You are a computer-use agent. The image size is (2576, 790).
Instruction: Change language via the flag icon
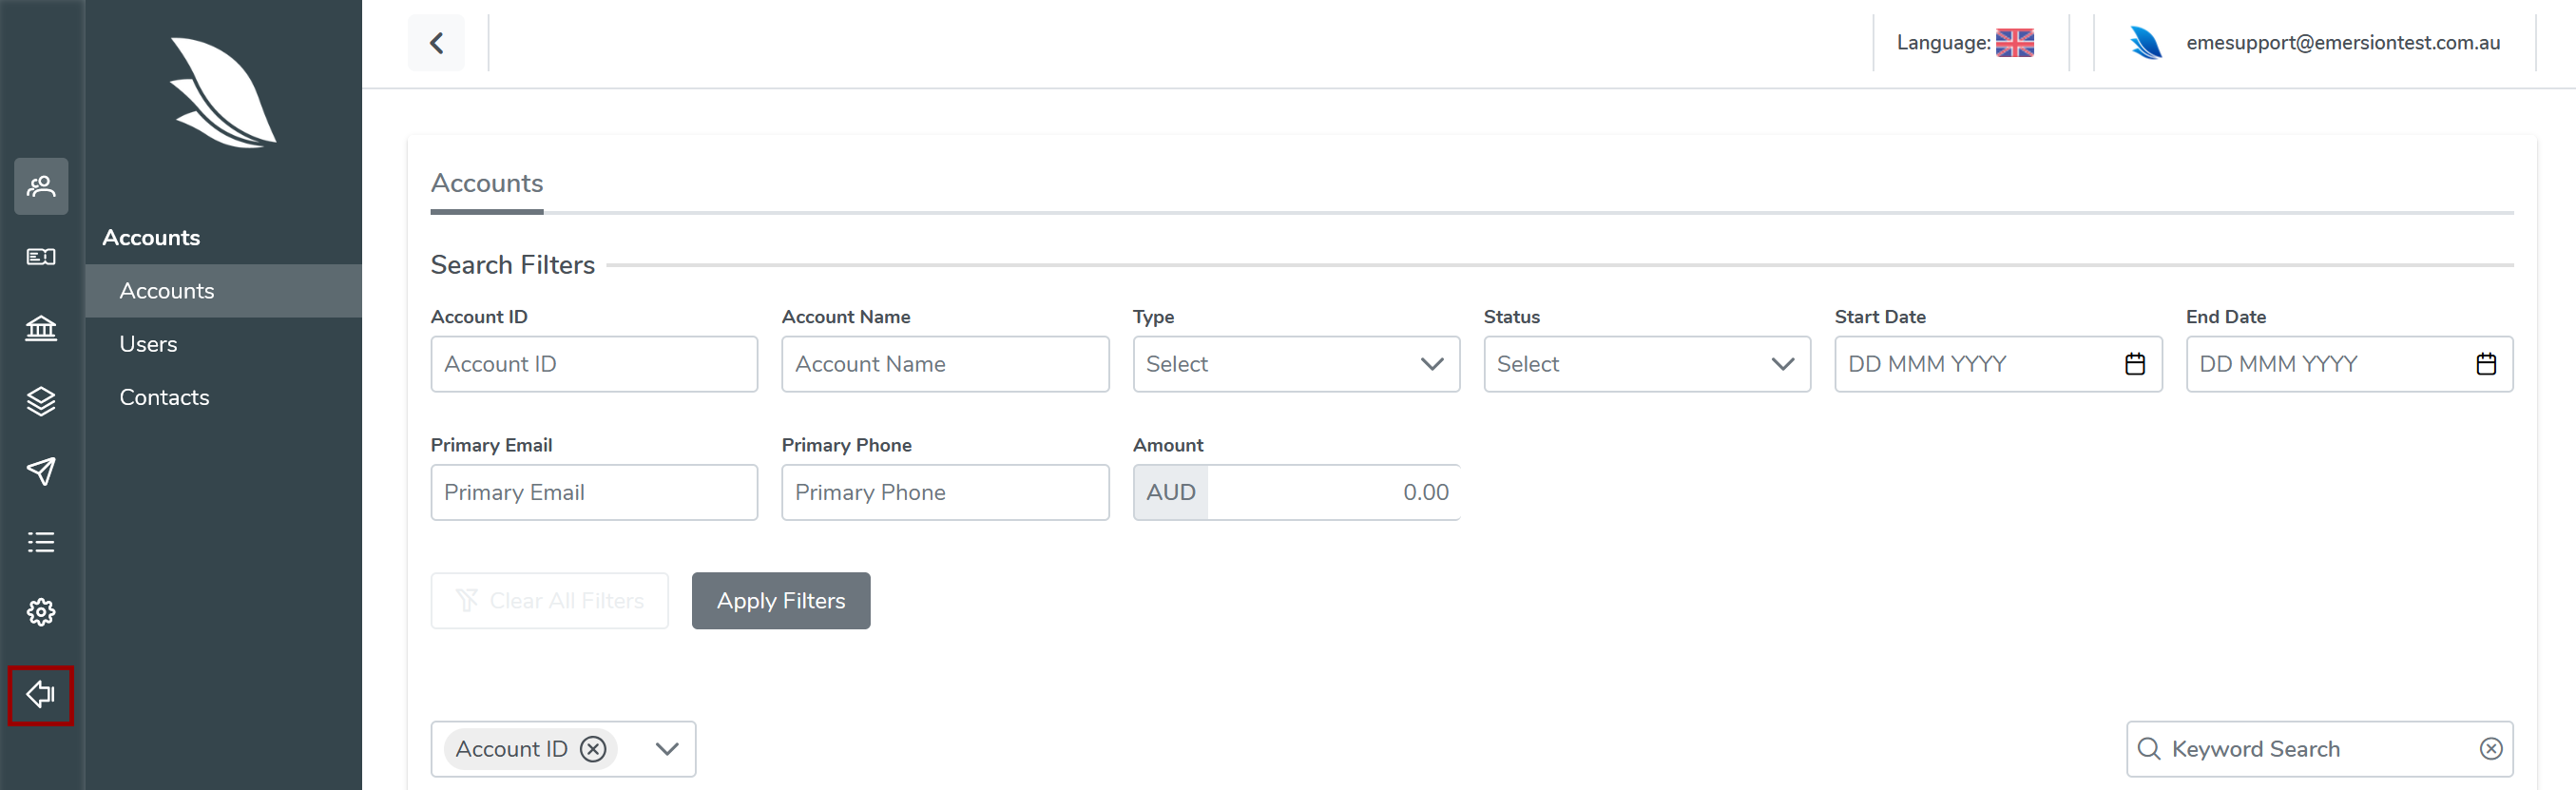point(2014,43)
